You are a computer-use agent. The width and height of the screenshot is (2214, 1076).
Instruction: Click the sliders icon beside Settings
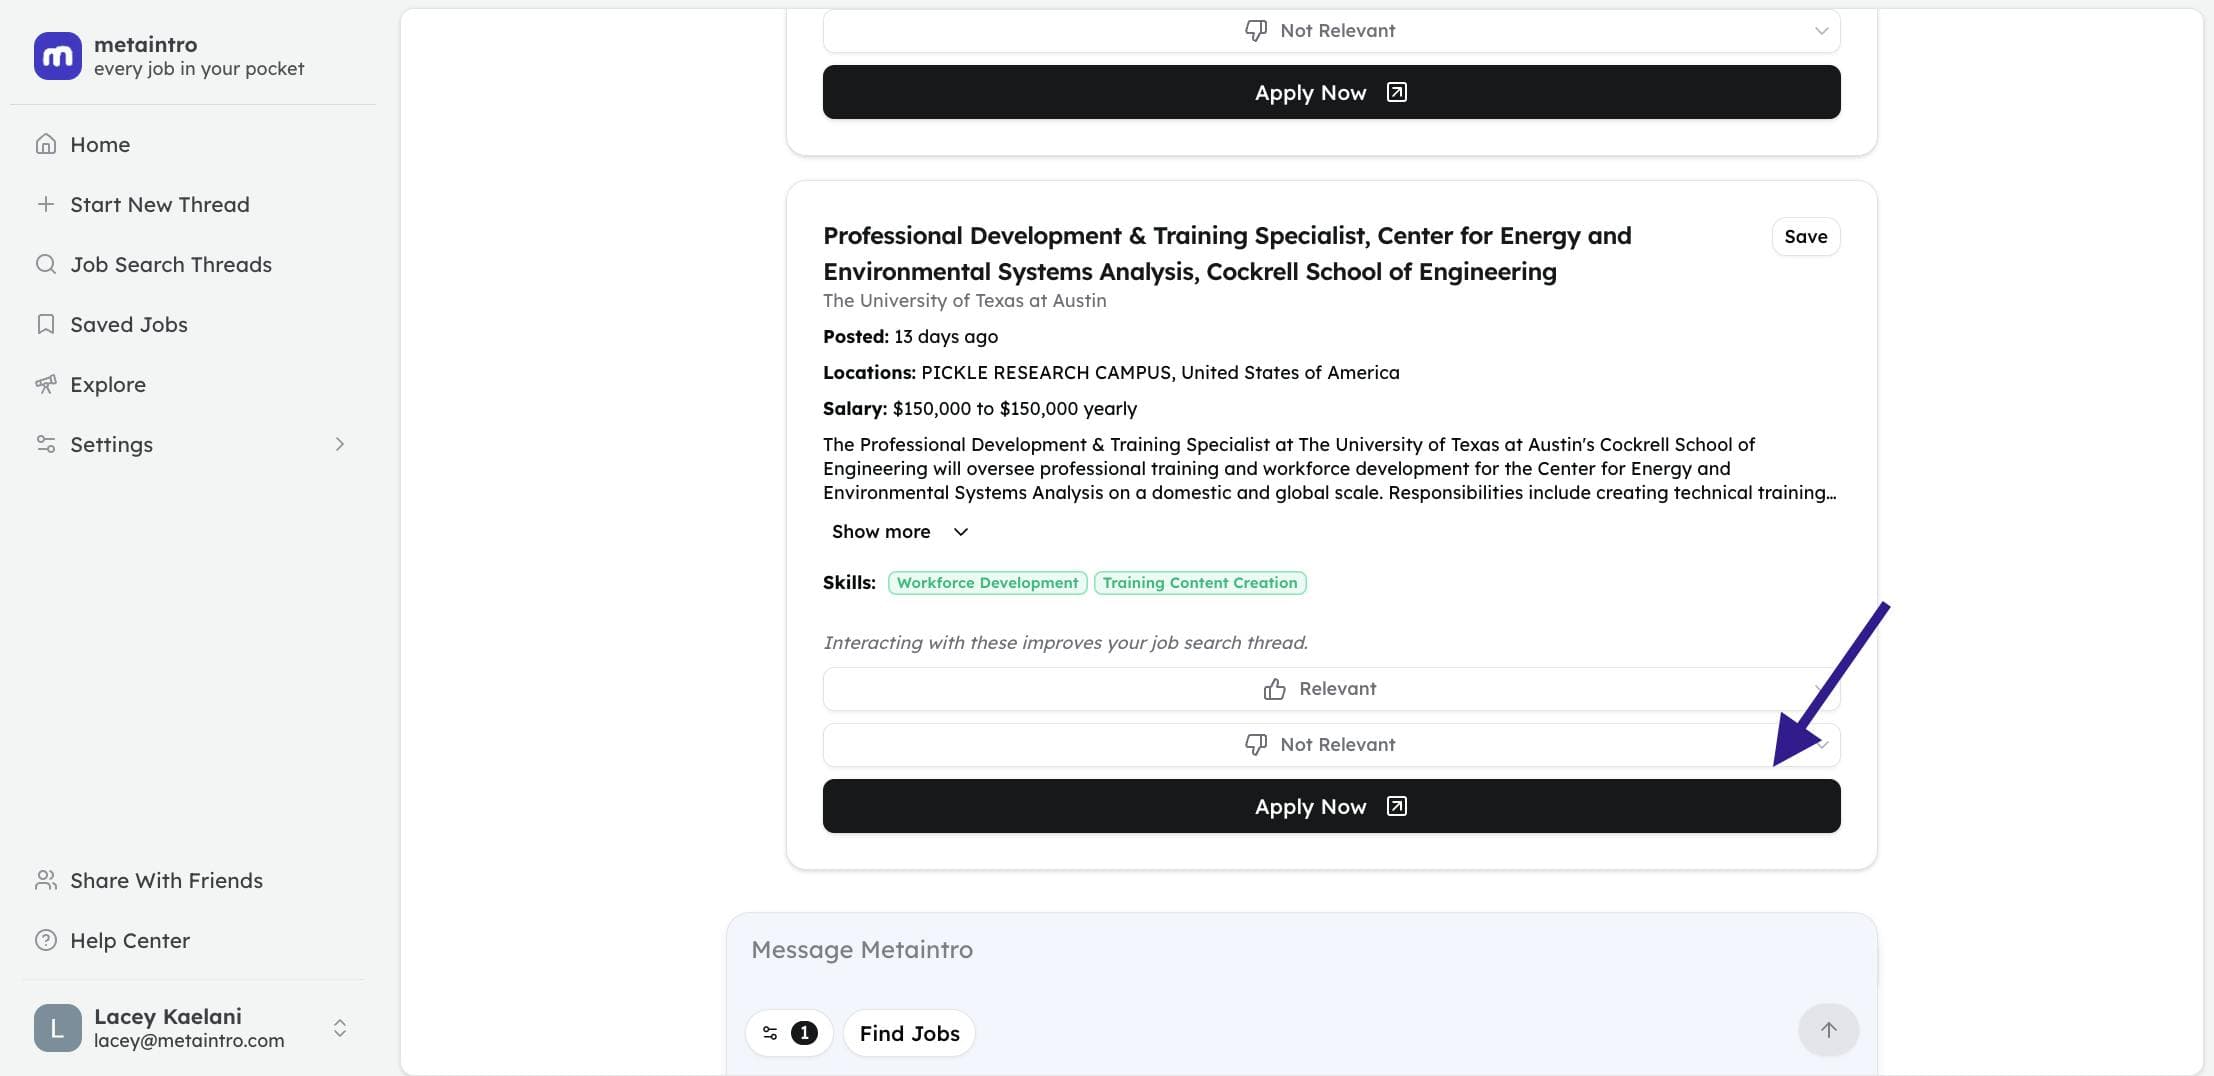(x=46, y=444)
